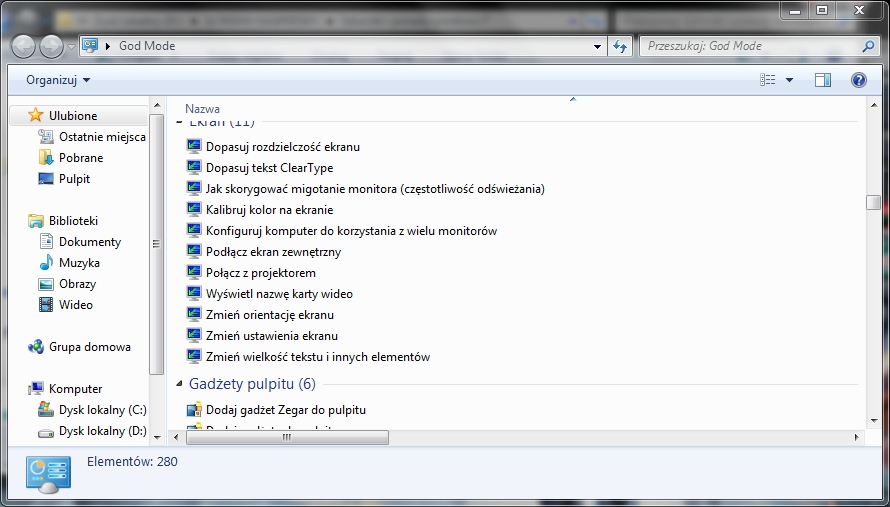Click God Mode text in address bar

tap(147, 46)
